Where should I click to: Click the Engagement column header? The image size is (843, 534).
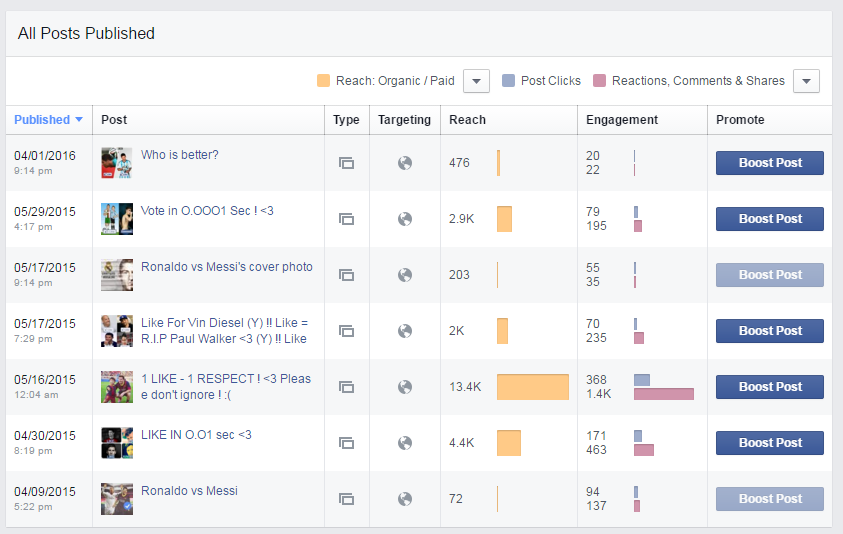pos(621,119)
